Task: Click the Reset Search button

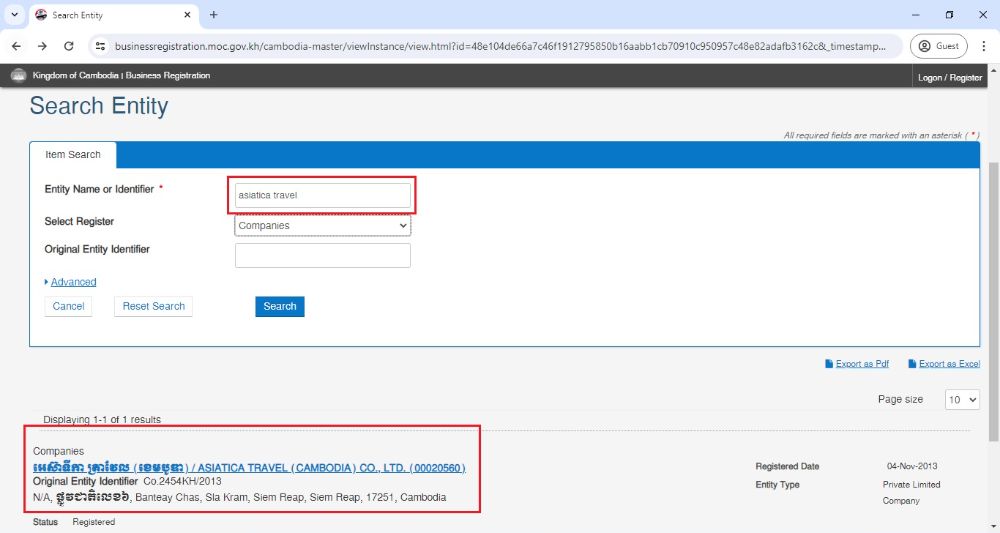Action: pyautogui.click(x=153, y=306)
